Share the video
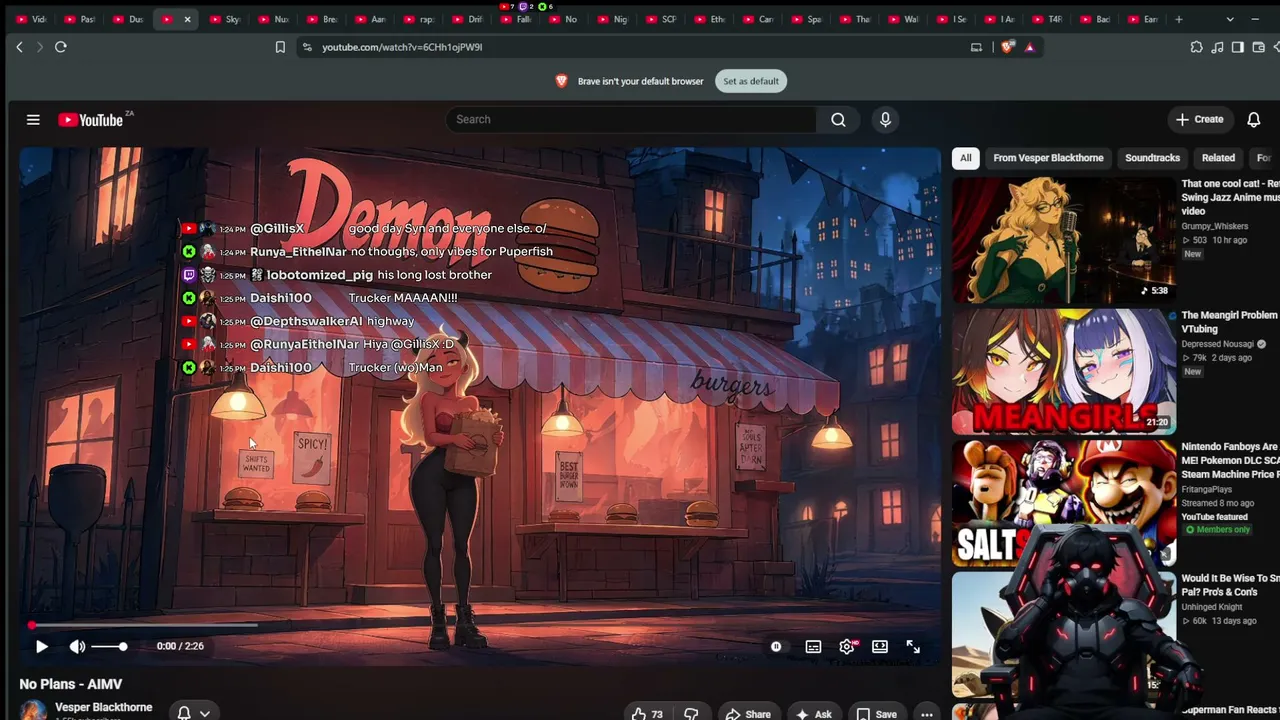Image resolution: width=1280 pixels, height=720 pixels. click(x=748, y=714)
